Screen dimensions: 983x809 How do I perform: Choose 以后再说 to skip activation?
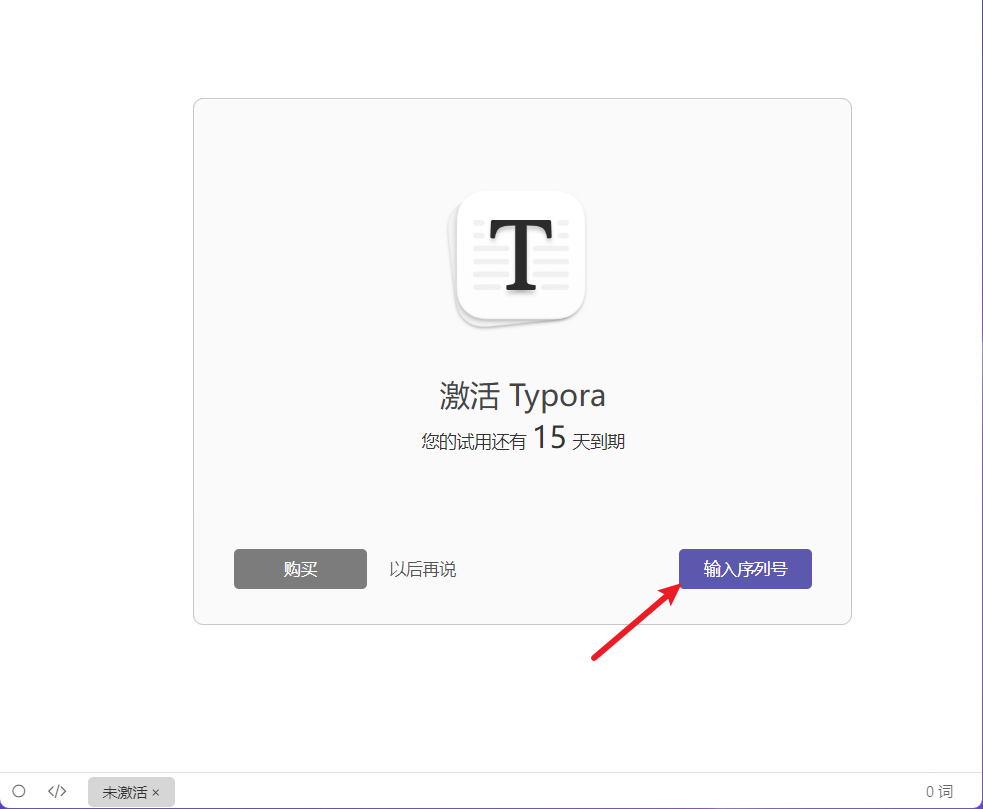422,569
